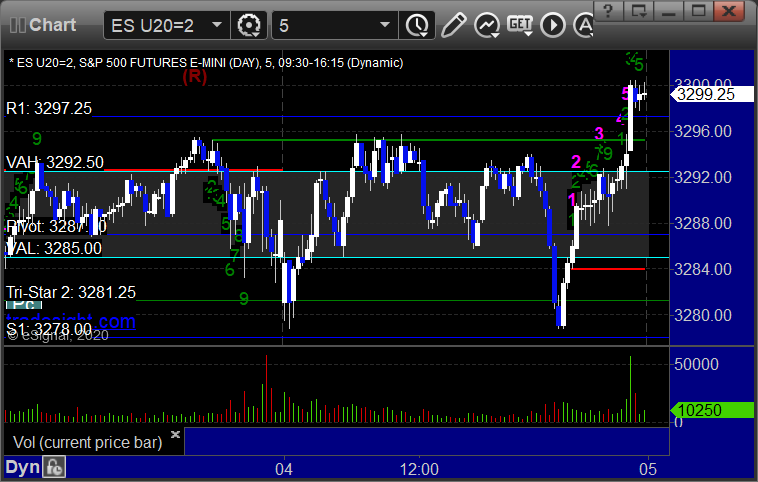Click the VAL: 3285.00 label
This screenshot has width=758, height=482.
tap(54, 248)
